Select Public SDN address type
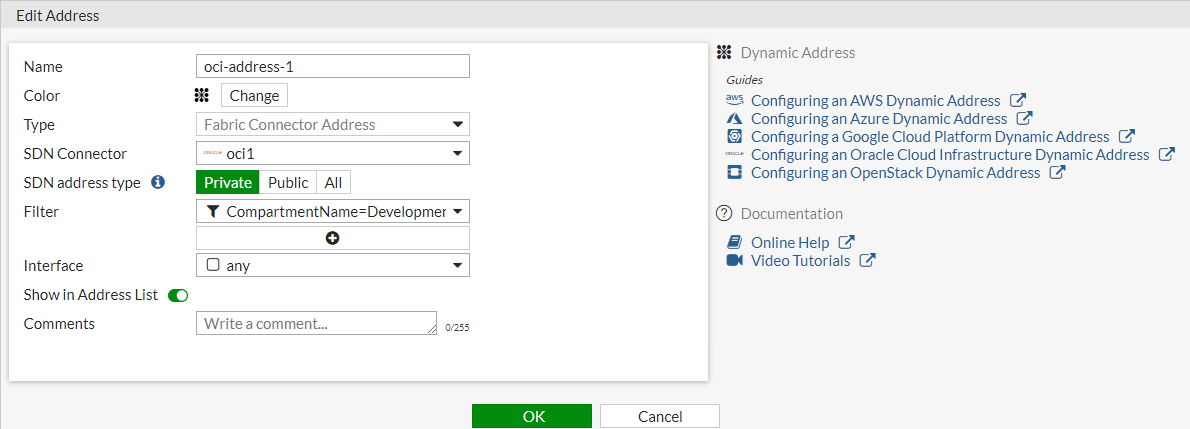 tap(288, 182)
